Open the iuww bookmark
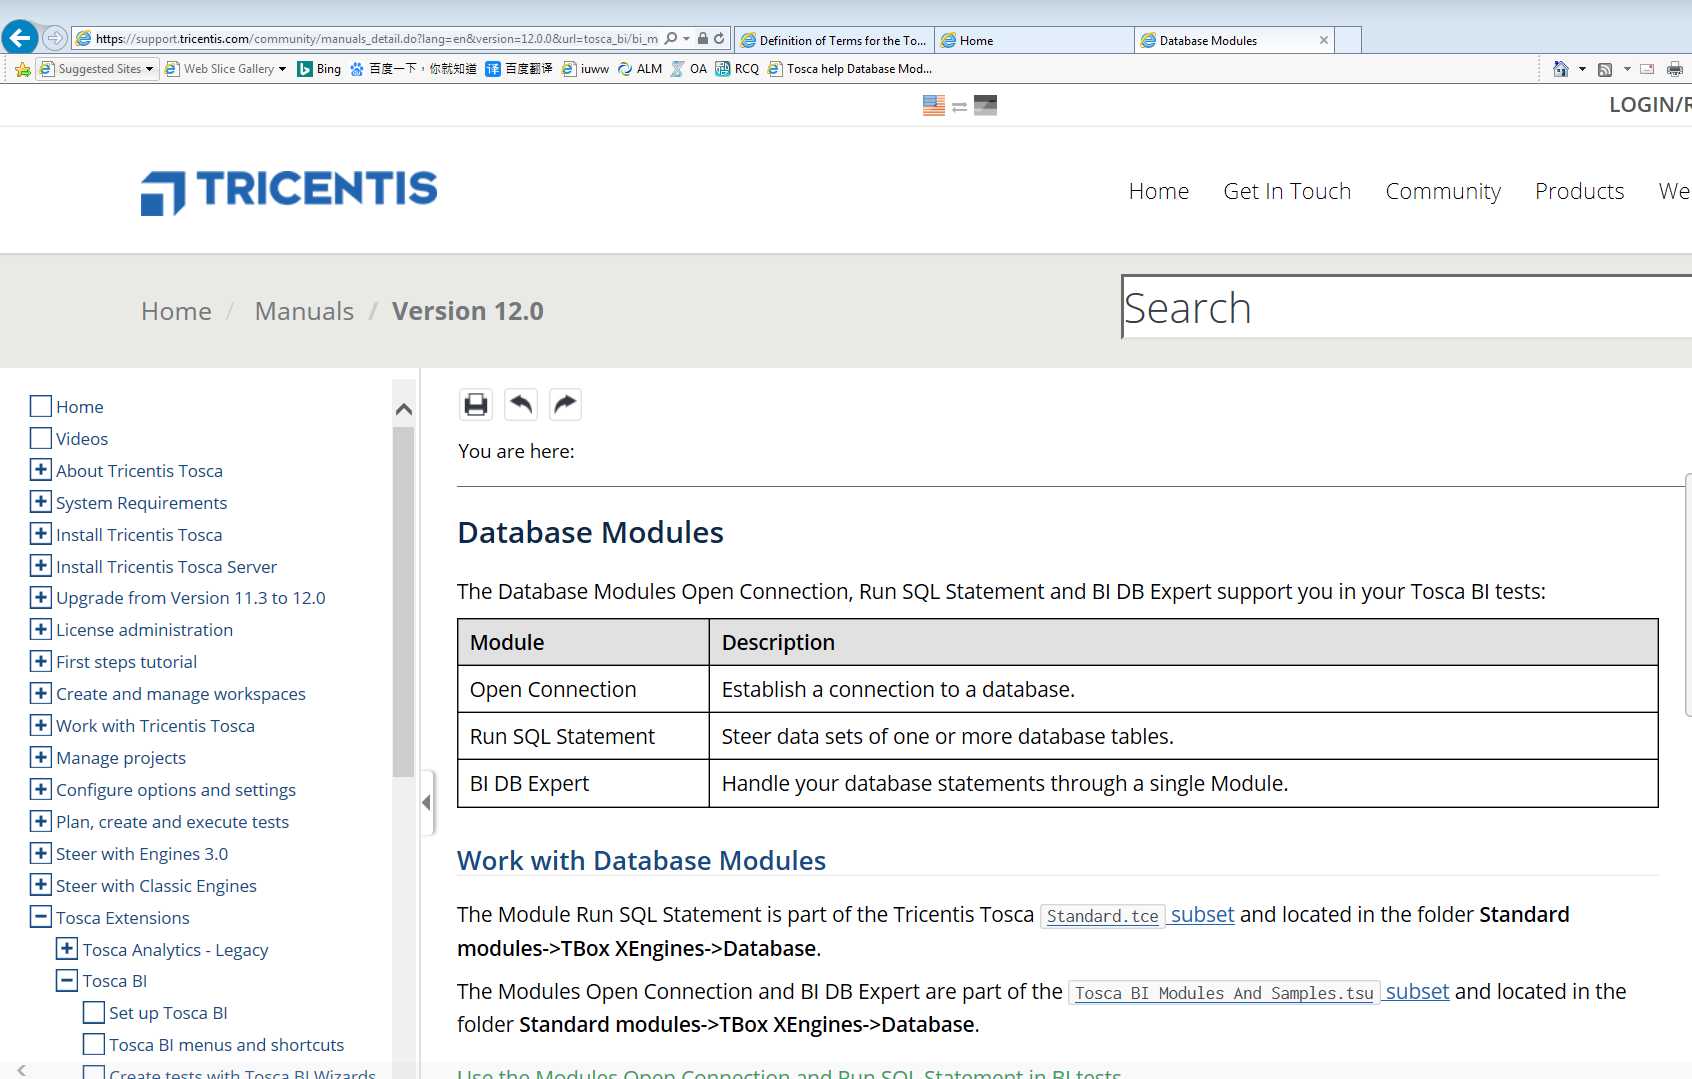Viewport: 1692px width, 1079px height. point(585,69)
